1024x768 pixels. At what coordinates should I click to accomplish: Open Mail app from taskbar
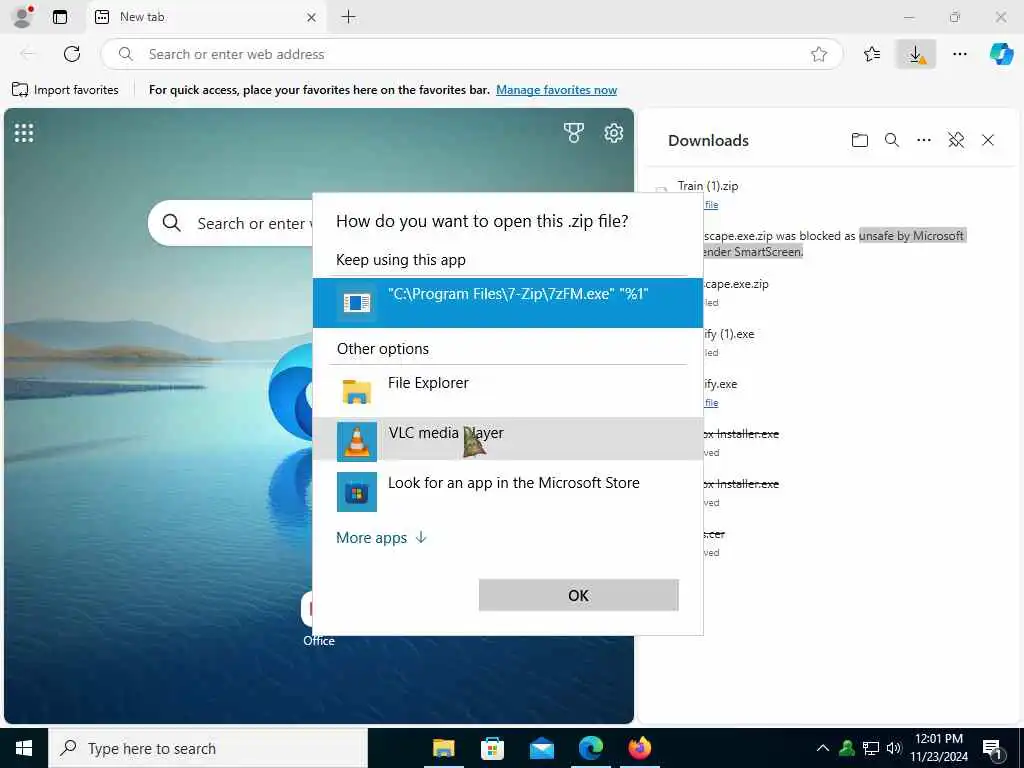coord(541,748)
